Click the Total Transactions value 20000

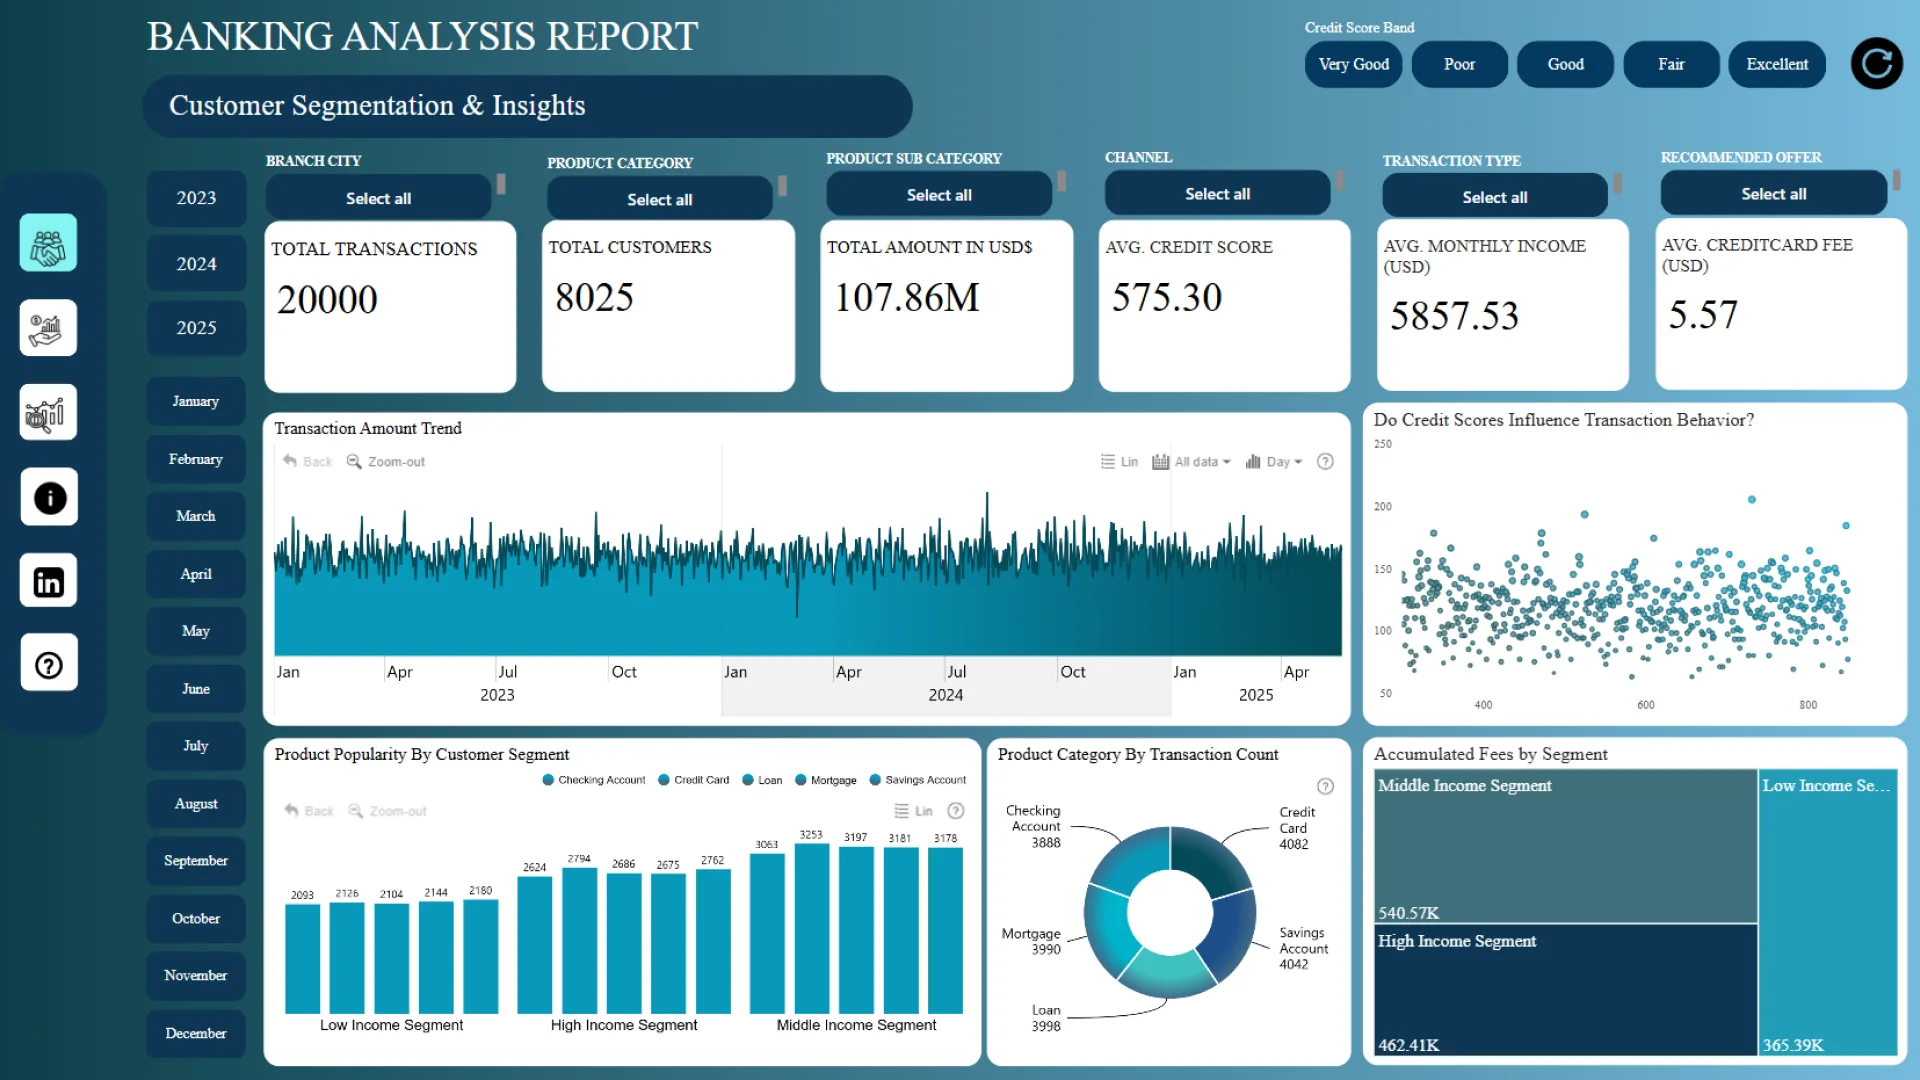[327, 300]
